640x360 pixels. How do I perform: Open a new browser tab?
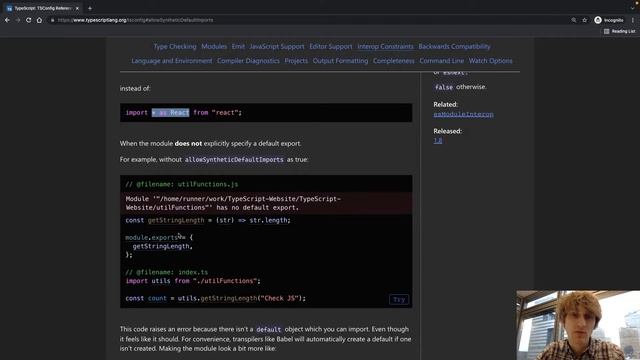click(x=90, y=8)
